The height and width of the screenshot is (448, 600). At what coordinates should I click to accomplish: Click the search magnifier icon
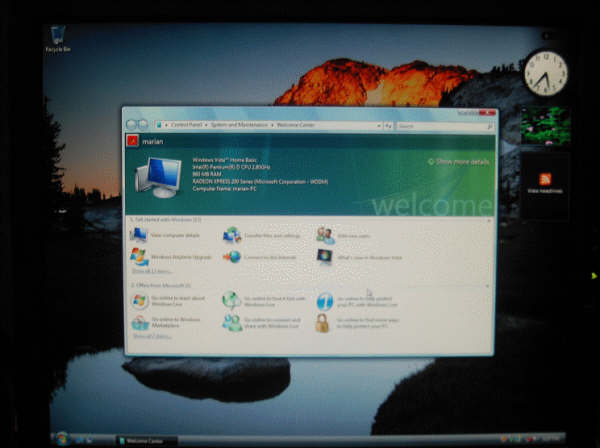pos(489,126)
